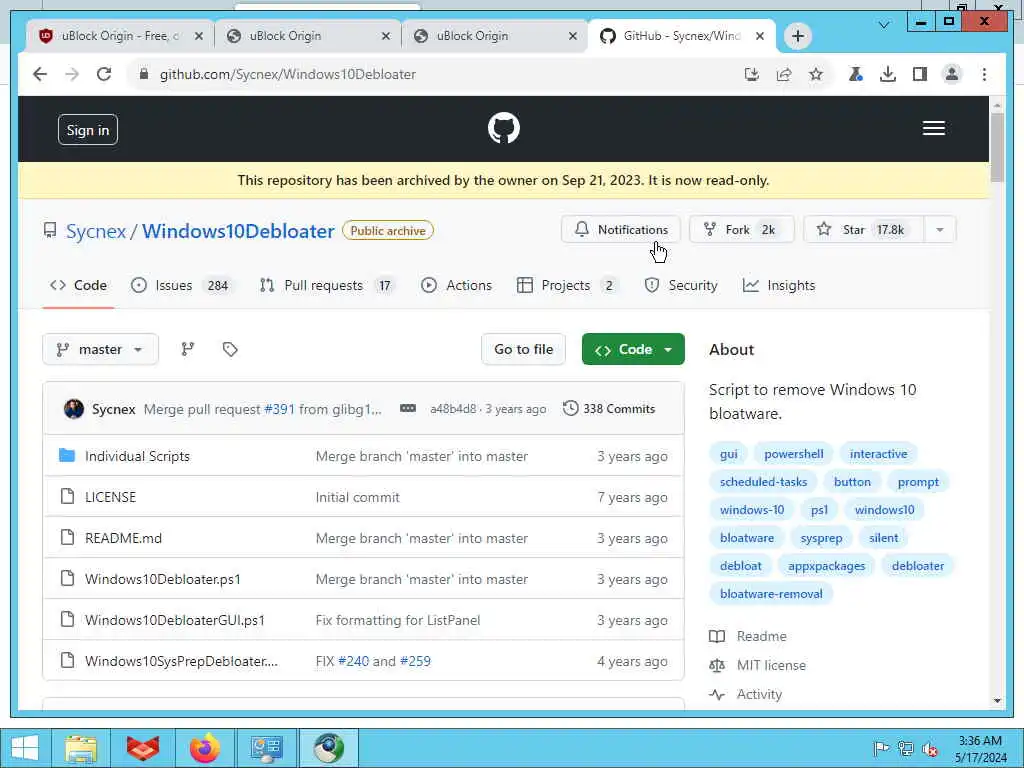1024x768 pixels.
Task: View Insights tab
Action: tap(779, 285)
